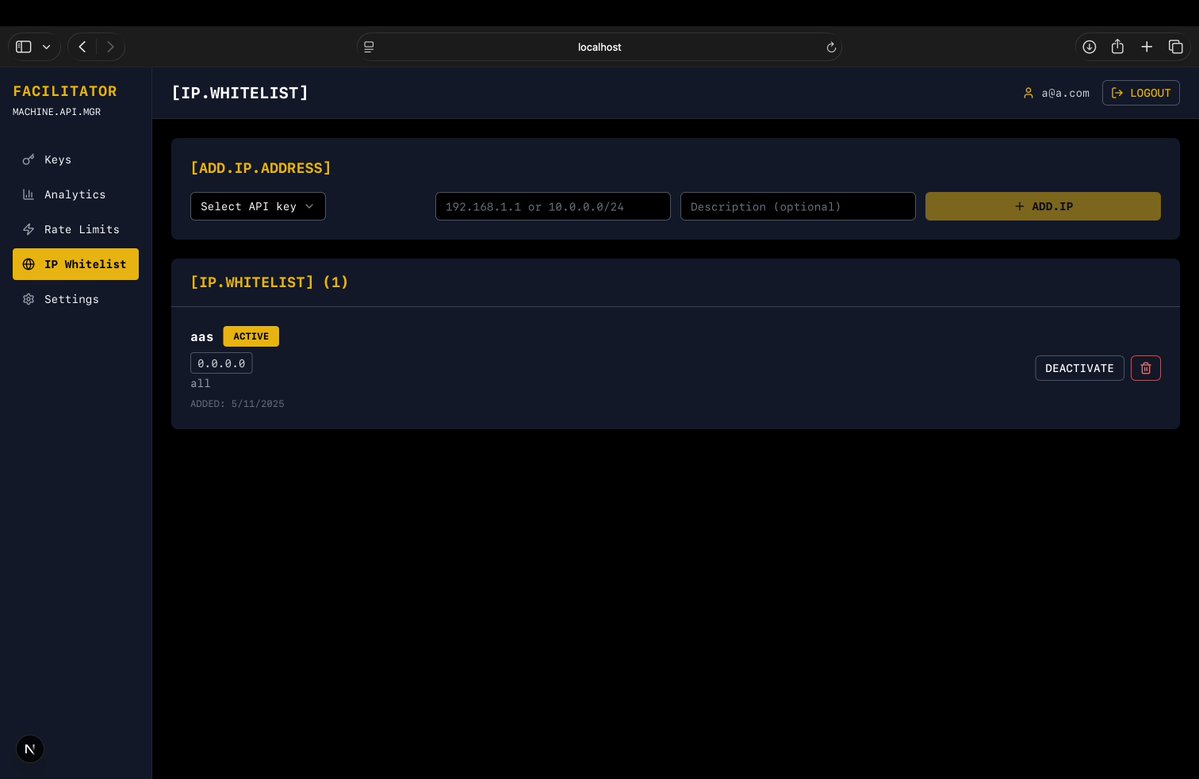Open Analytics from the sidebar
This screenshot has height=779, width=1199.
click(75, 194)
